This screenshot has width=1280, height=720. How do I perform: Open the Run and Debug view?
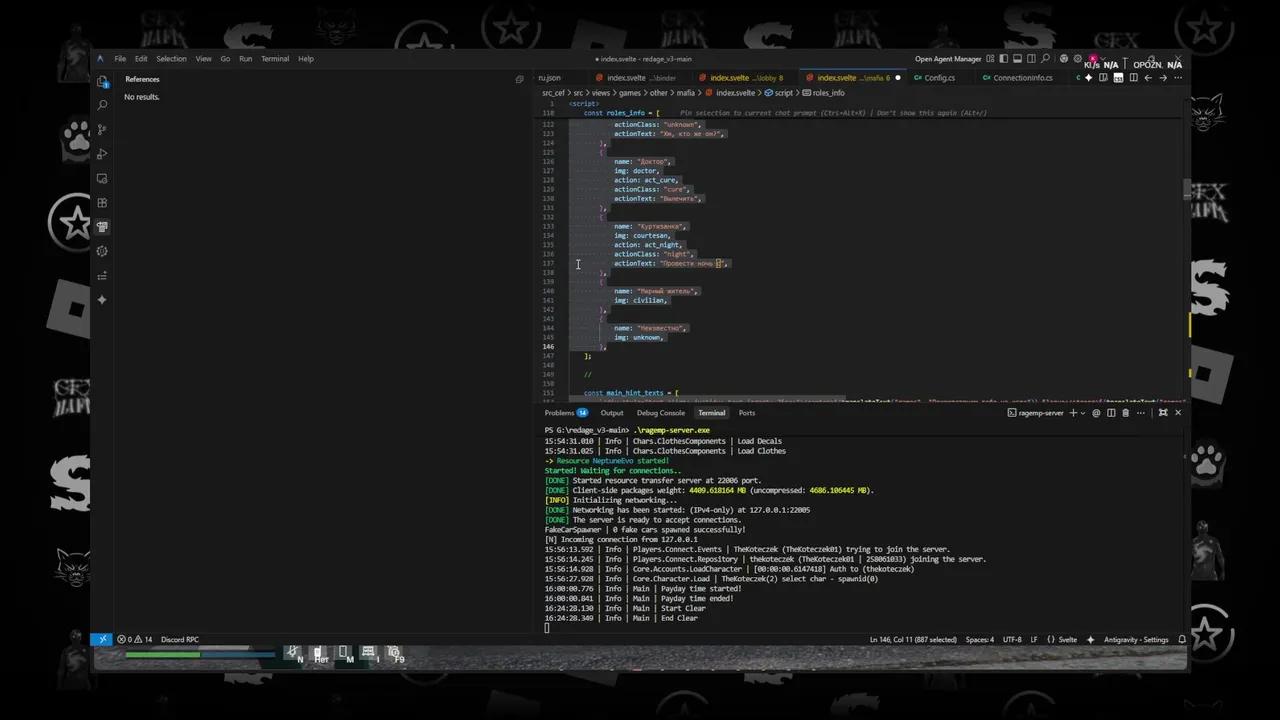102,154
